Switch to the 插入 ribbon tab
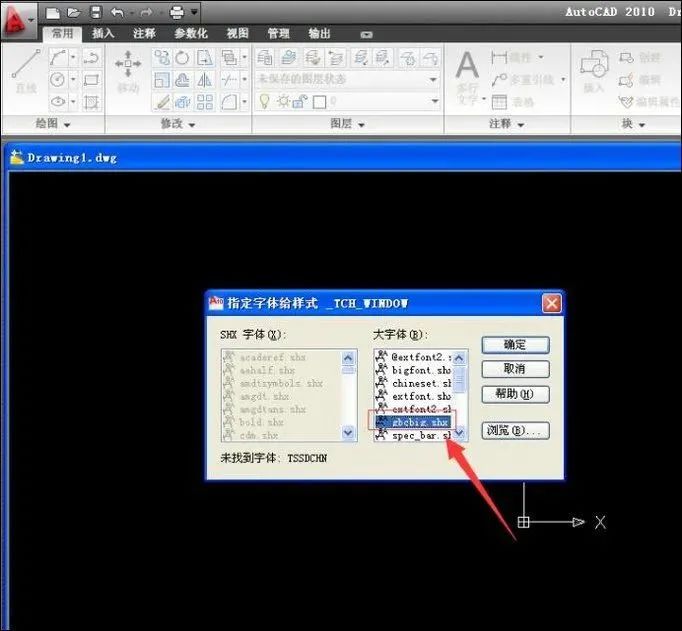 (103, 33)
